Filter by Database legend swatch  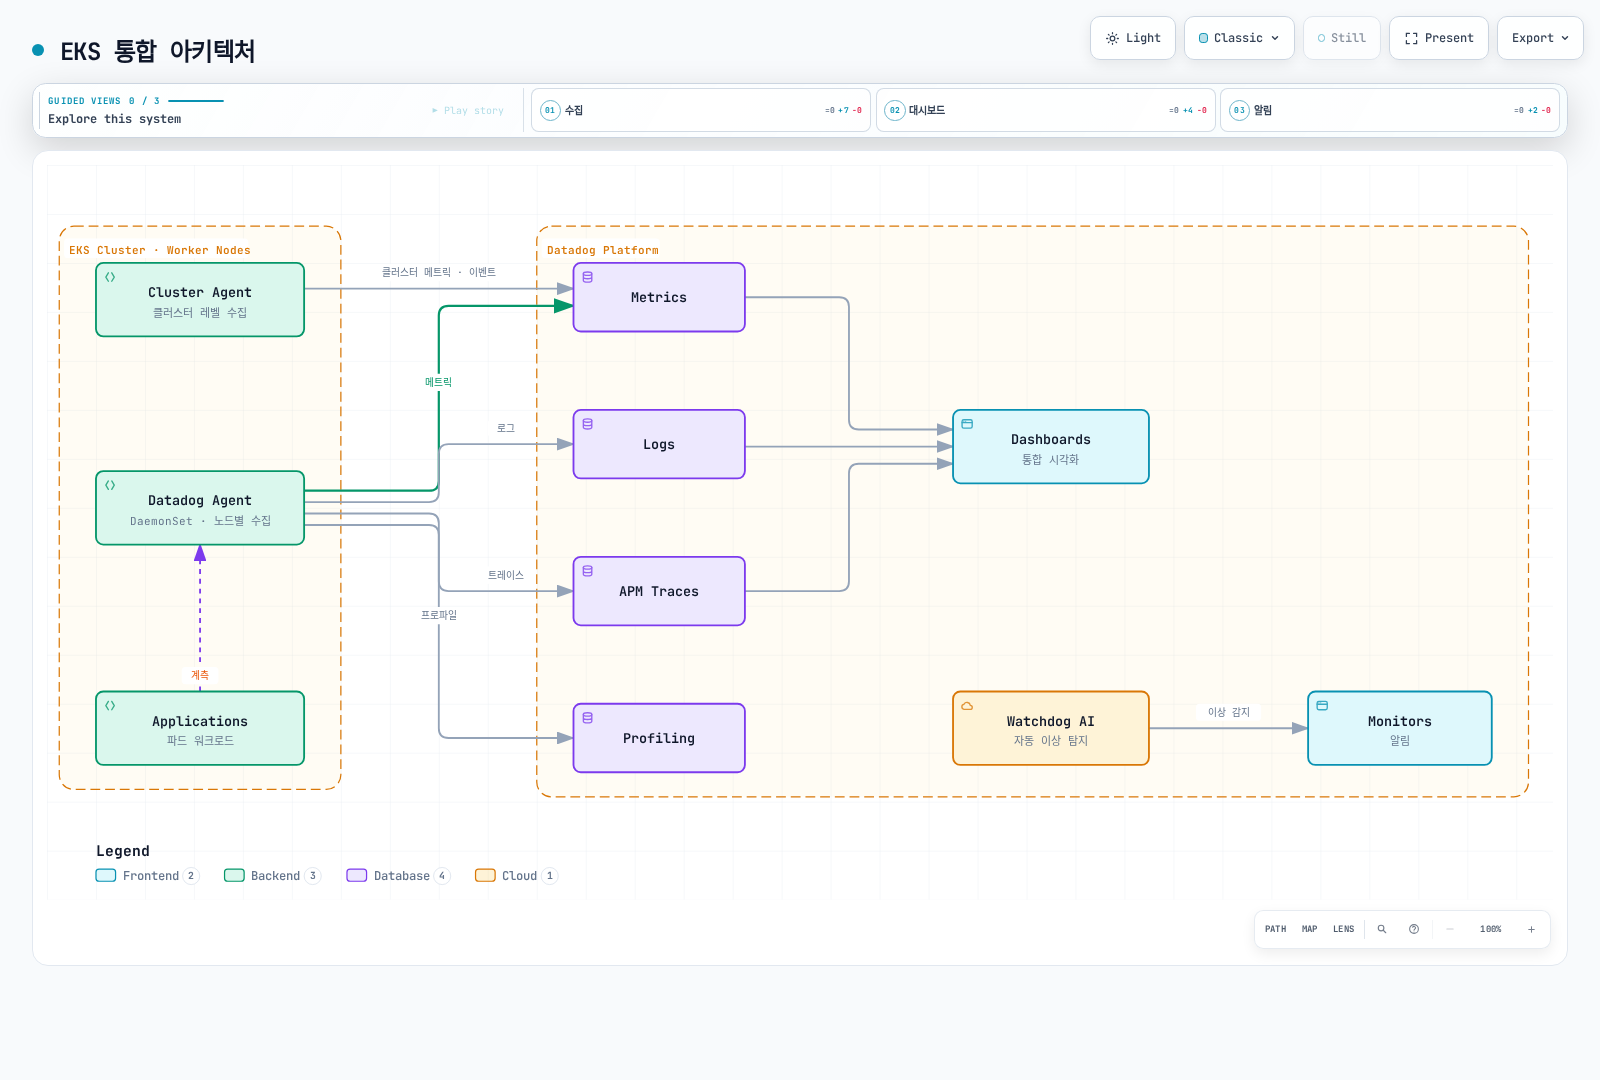[x=357, y=876]
